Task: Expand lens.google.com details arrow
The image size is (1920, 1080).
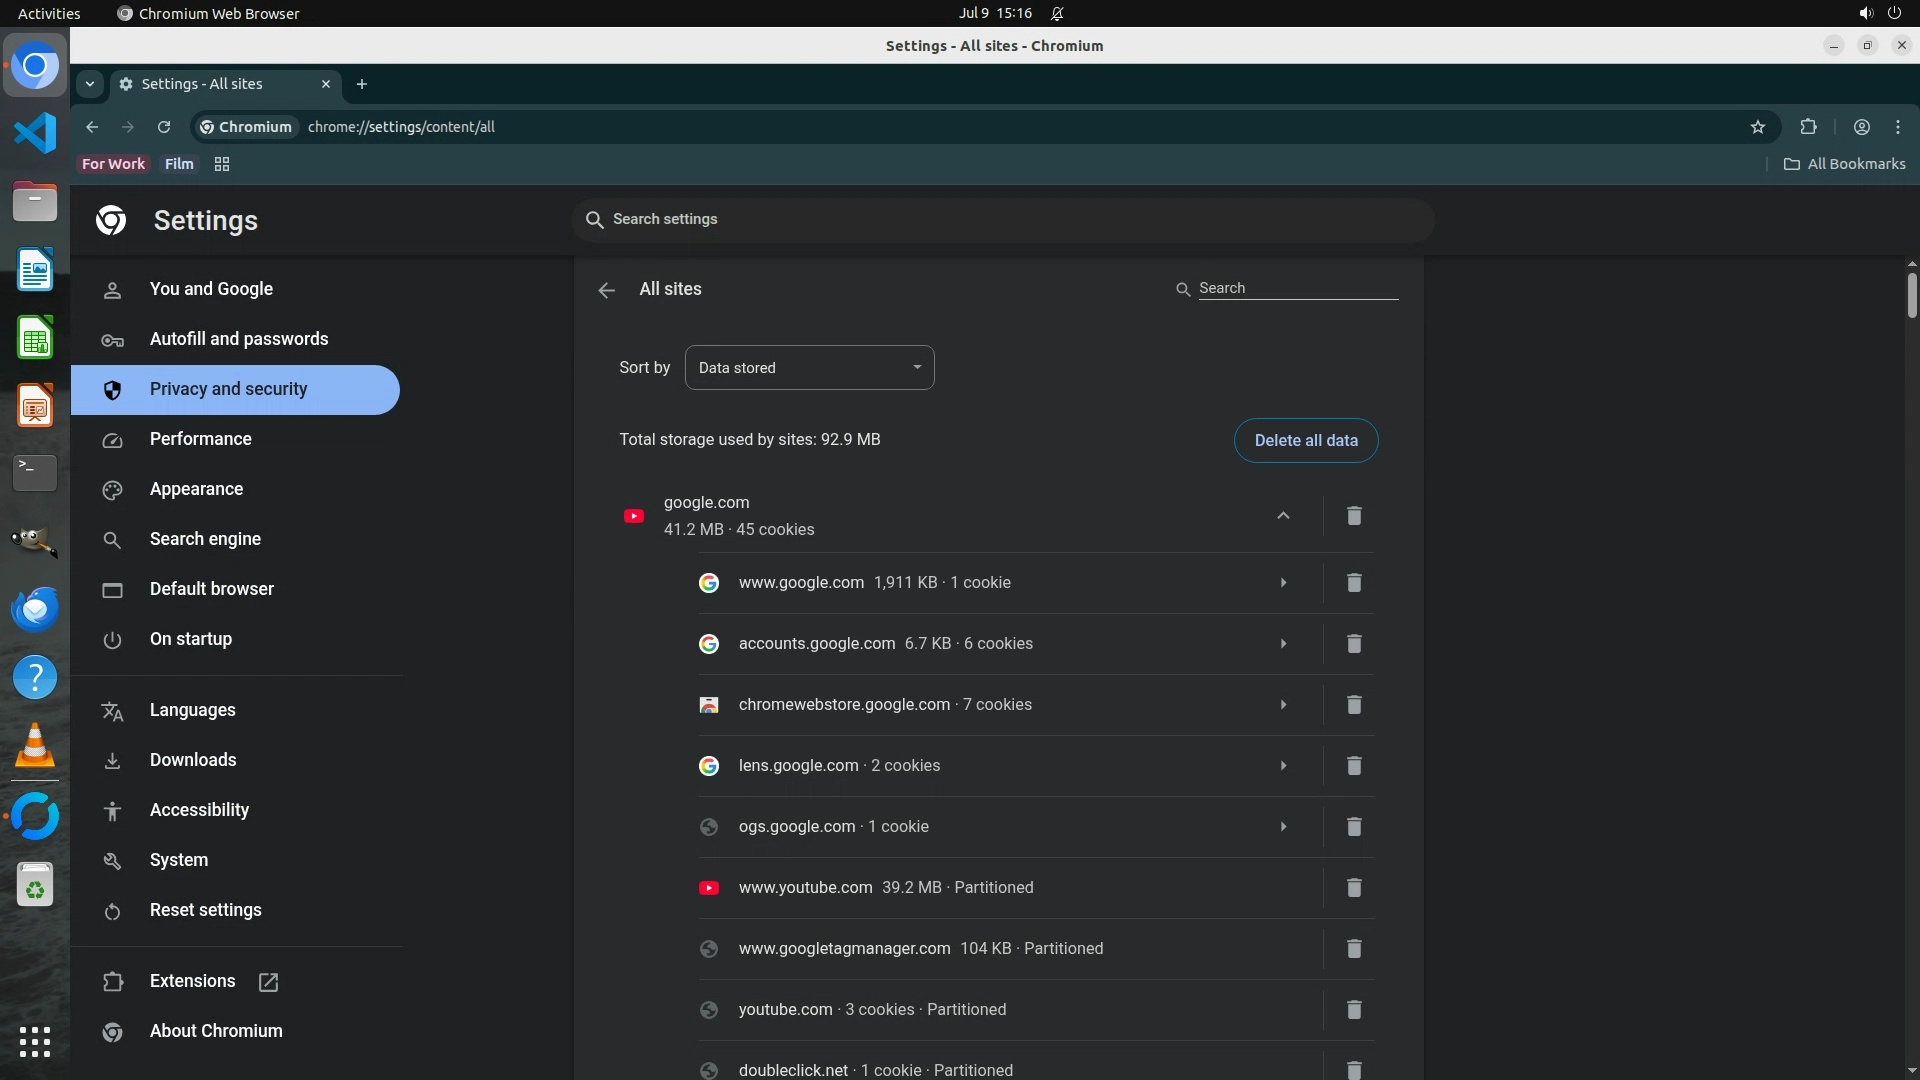Action: pyautogui.click(x=1283, y=766)
